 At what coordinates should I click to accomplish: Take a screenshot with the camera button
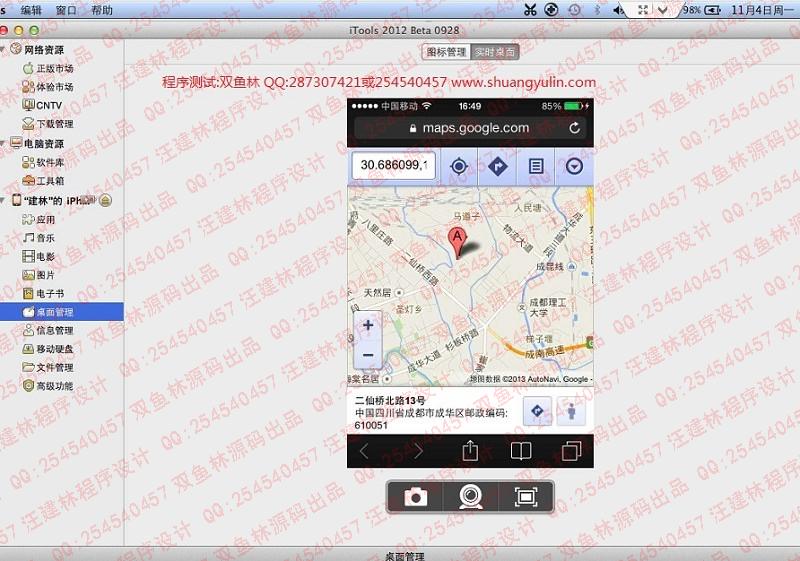[x=415, y=496]
